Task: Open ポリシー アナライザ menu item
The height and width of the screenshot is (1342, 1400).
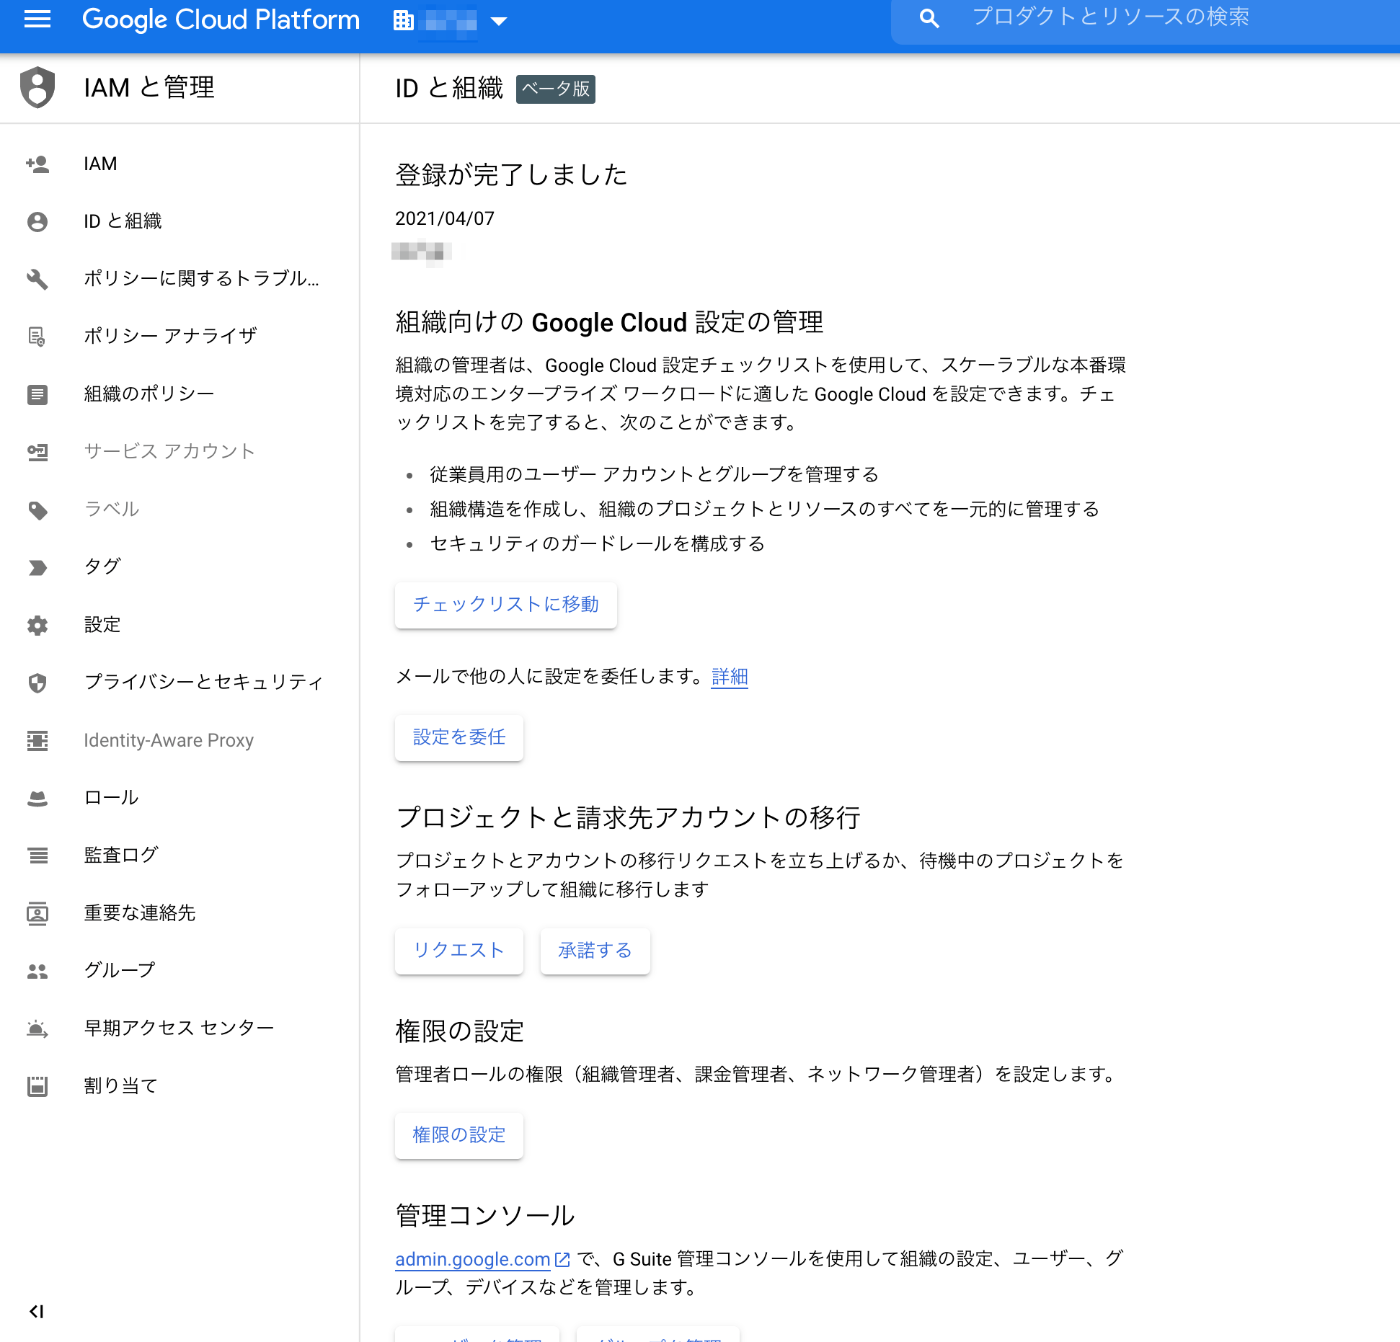Action: pyautogui.click(x=180, y=336)
